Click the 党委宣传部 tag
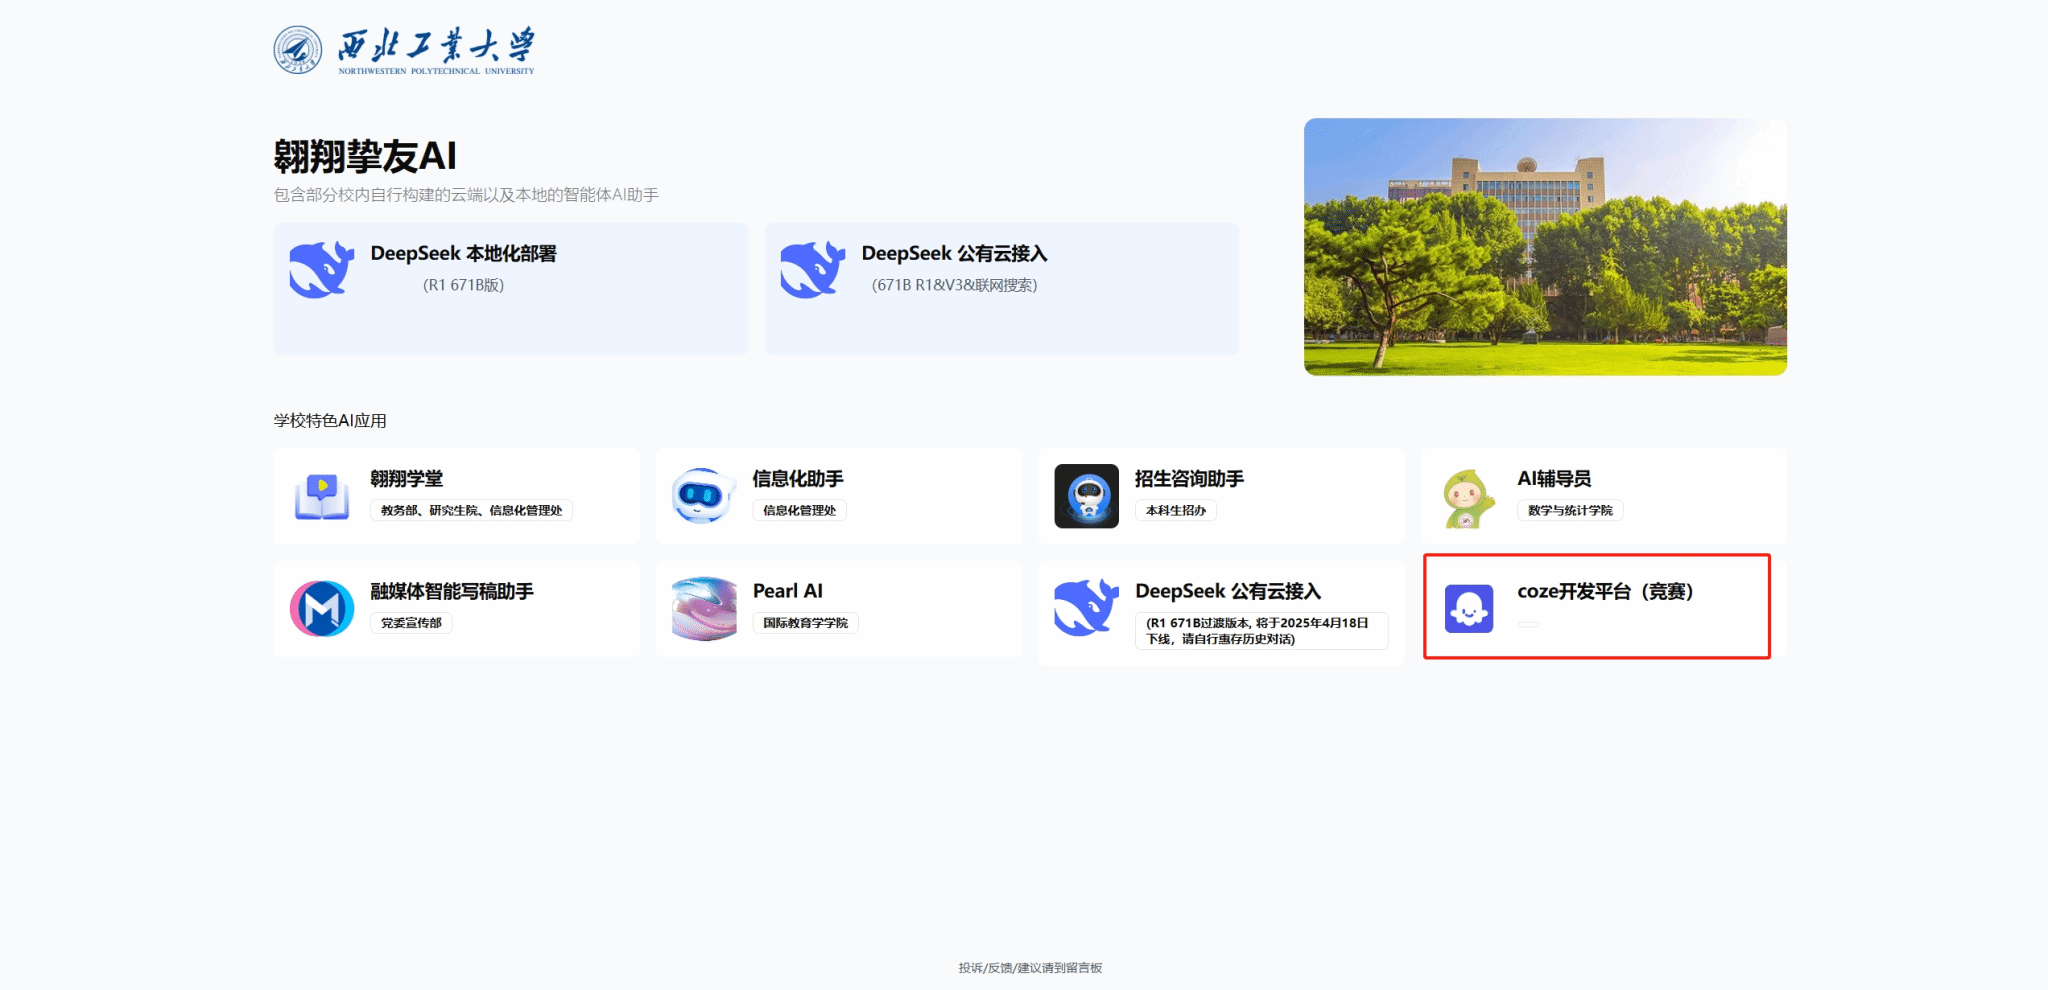The image size is (2048, 990). click(411, 623)
